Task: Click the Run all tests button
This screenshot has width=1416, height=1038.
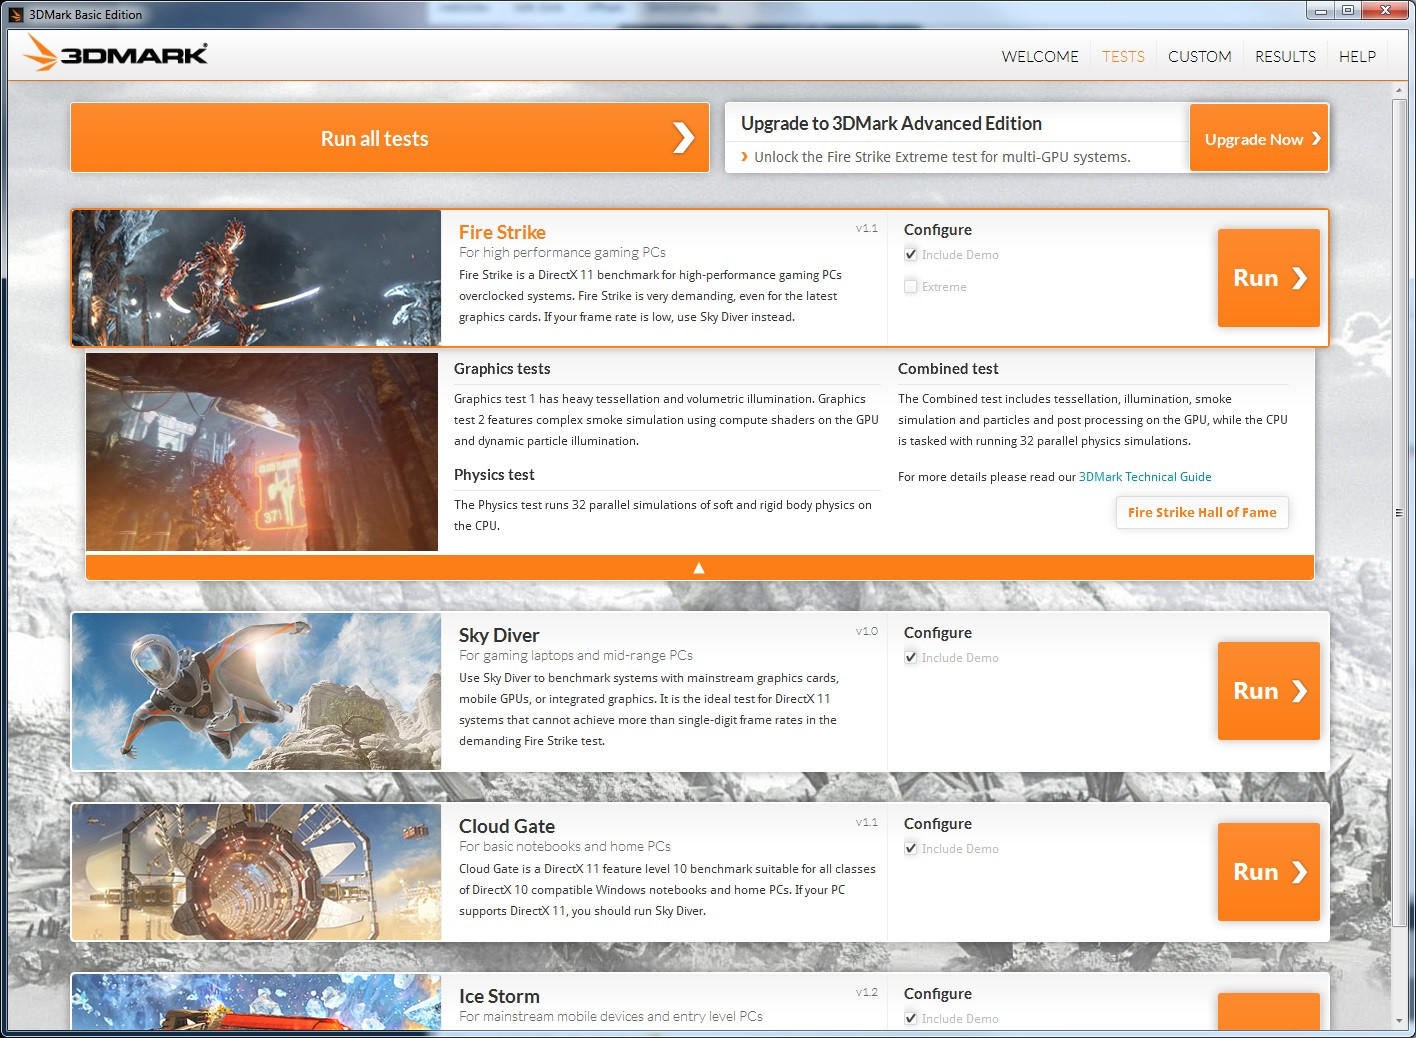Action: pyautogui.click(x=390, y=138)
